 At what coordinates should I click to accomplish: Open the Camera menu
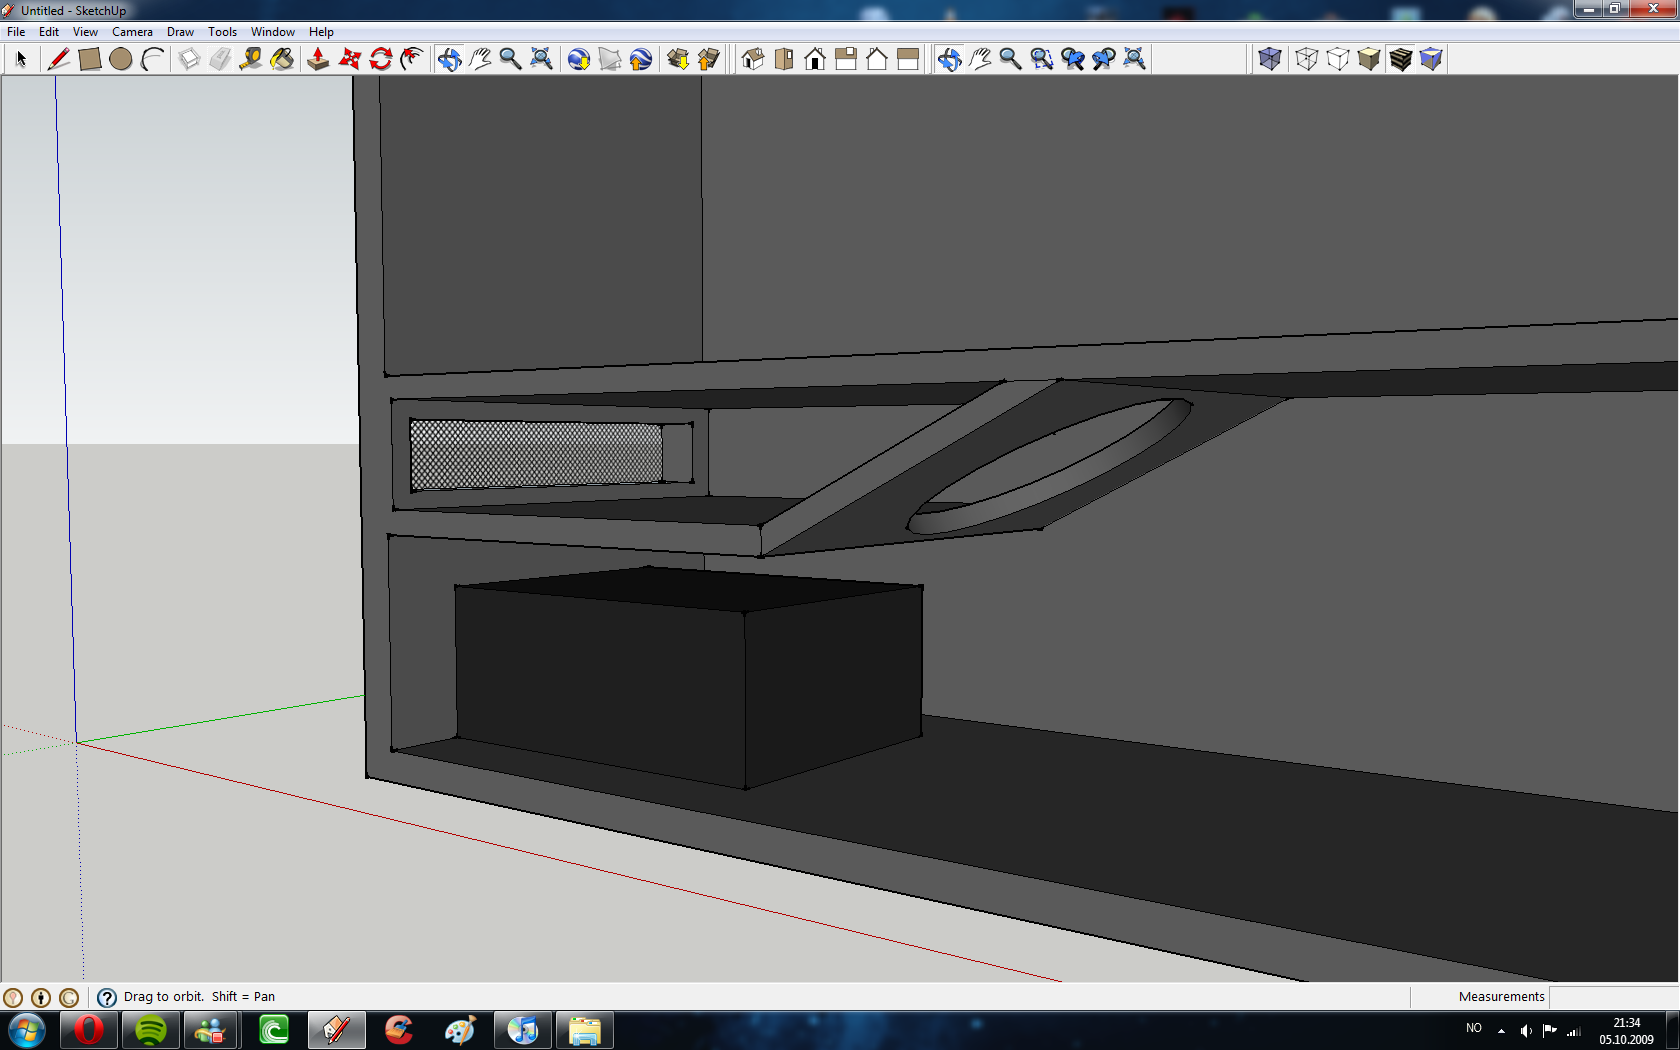click(x=132, y=32)
